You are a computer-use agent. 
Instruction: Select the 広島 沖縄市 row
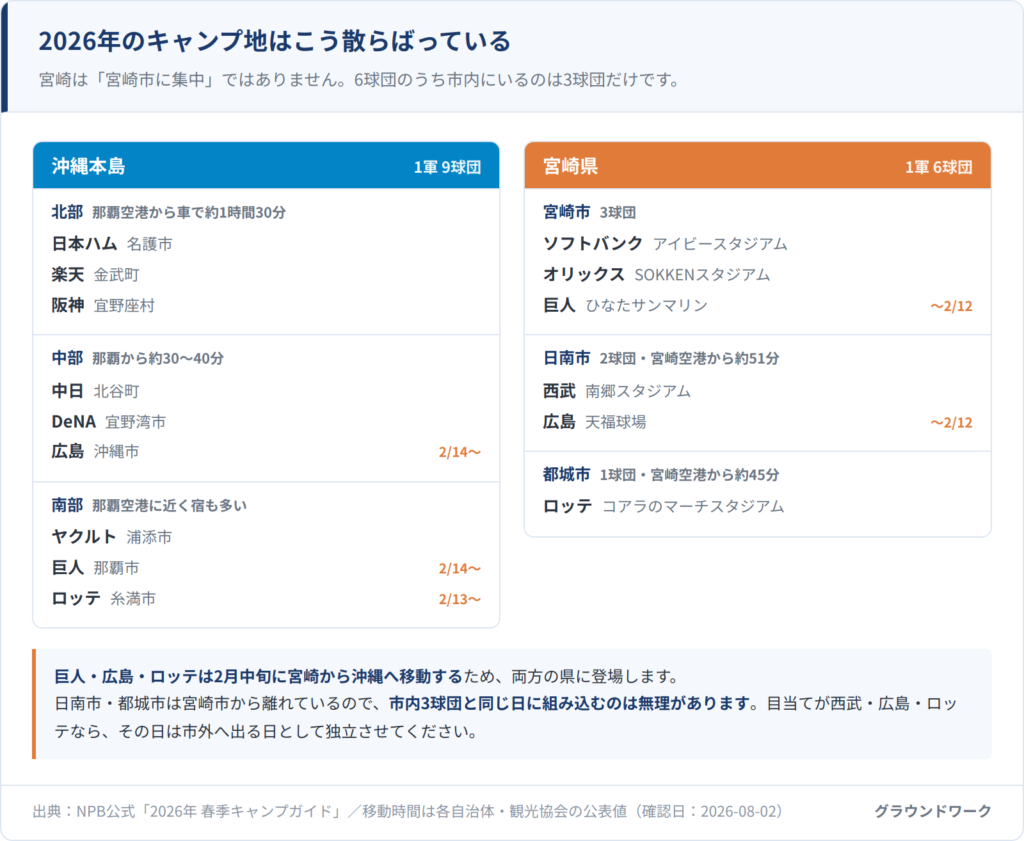coord(266,452)
